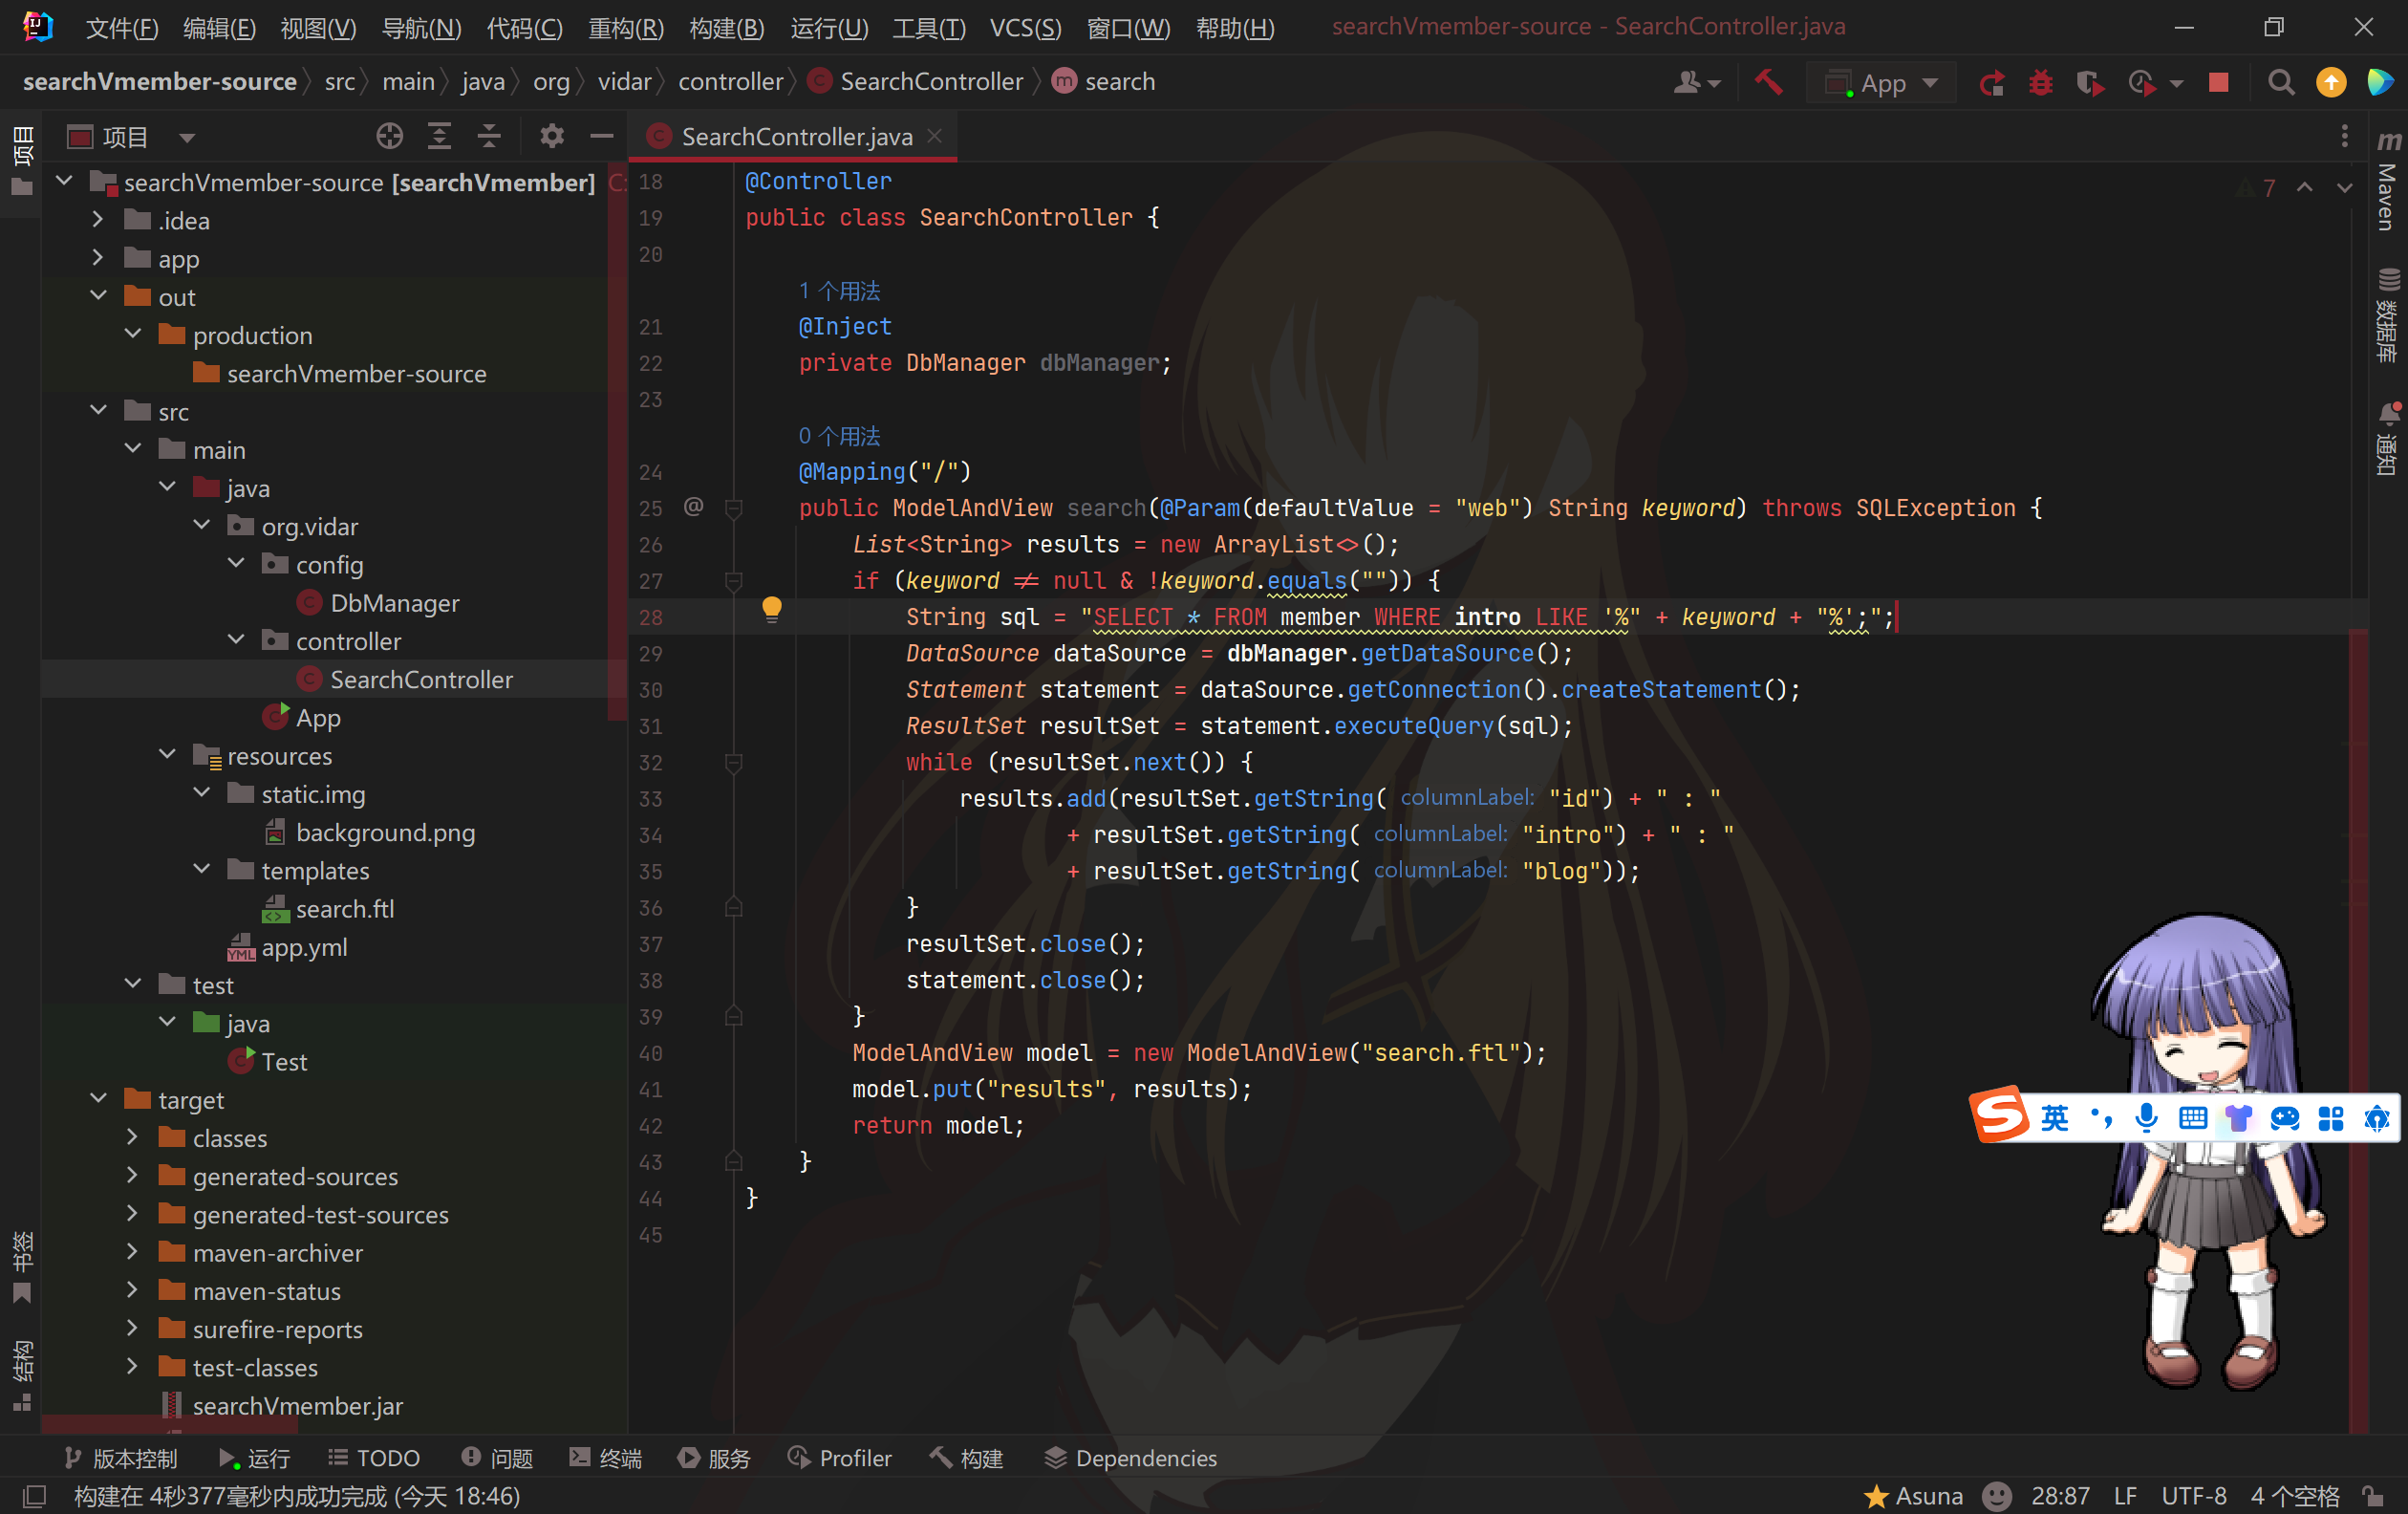
Task: Collapse all in project tree
Action: point(488,136)
